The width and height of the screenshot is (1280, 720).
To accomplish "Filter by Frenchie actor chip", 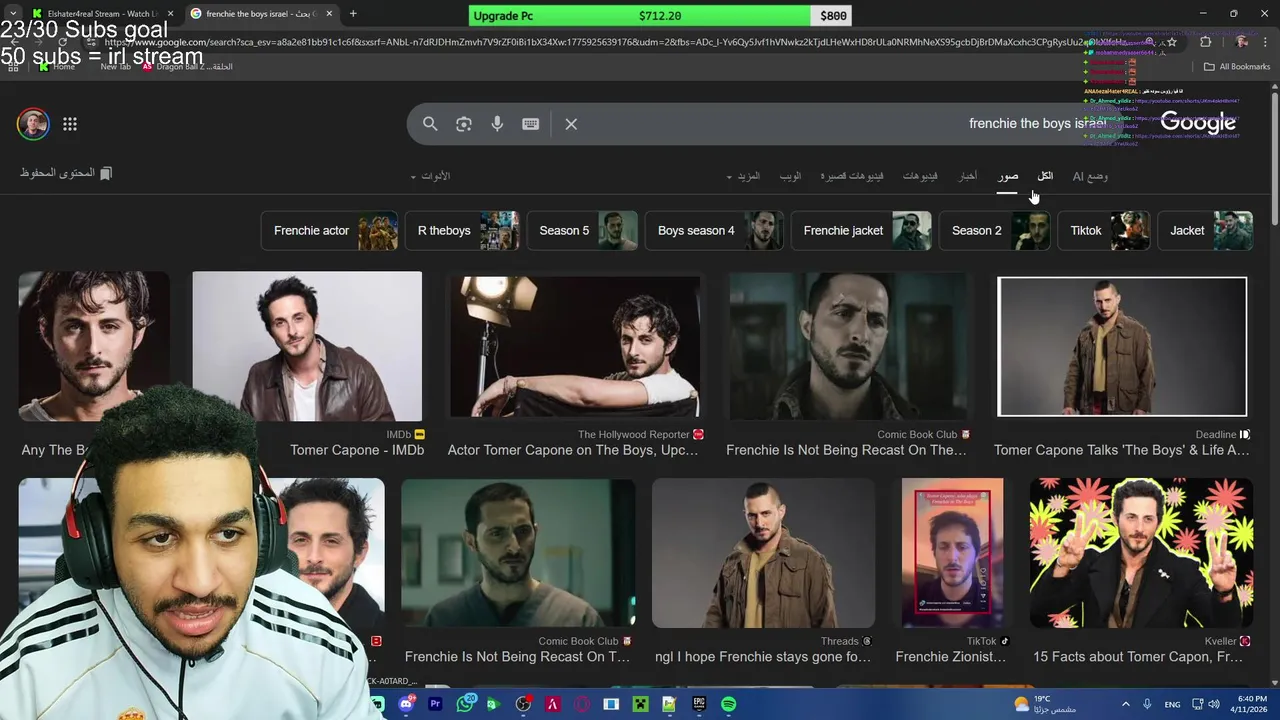I will tap(330, 231).
